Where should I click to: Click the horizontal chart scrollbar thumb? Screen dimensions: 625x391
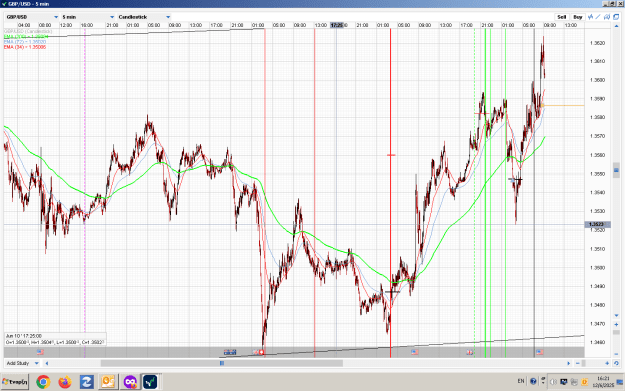pos(222,363)
